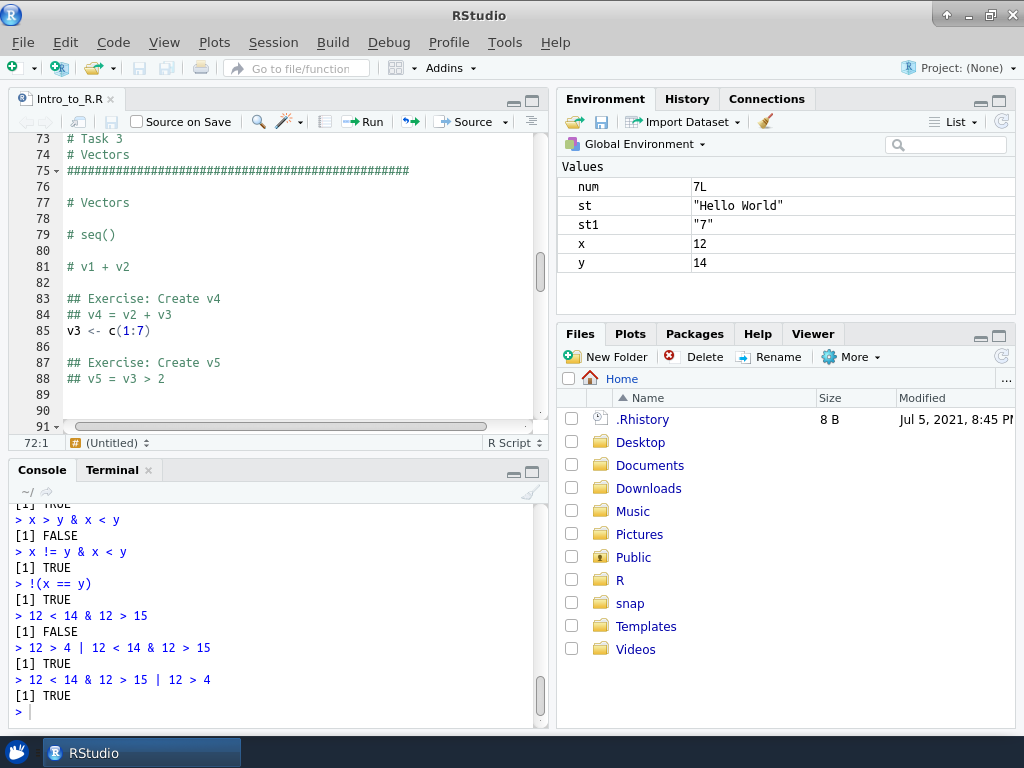Enable the Source on Save checkbox
Screen dimensions: 1024x768
pyautogui.click(x=137, y=122)
